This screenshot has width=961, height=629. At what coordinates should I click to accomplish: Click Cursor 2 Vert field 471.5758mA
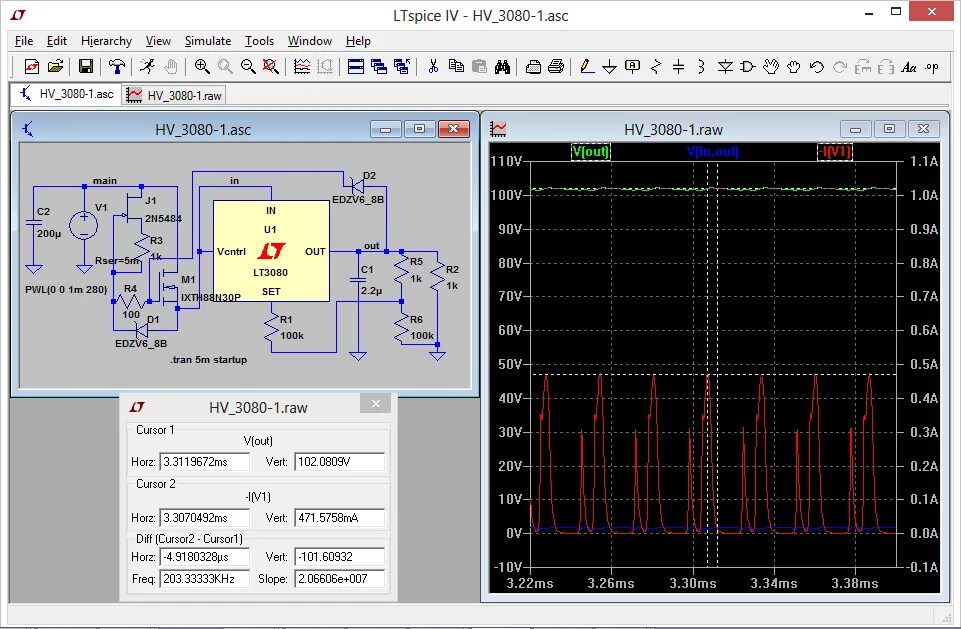(339, 517)
